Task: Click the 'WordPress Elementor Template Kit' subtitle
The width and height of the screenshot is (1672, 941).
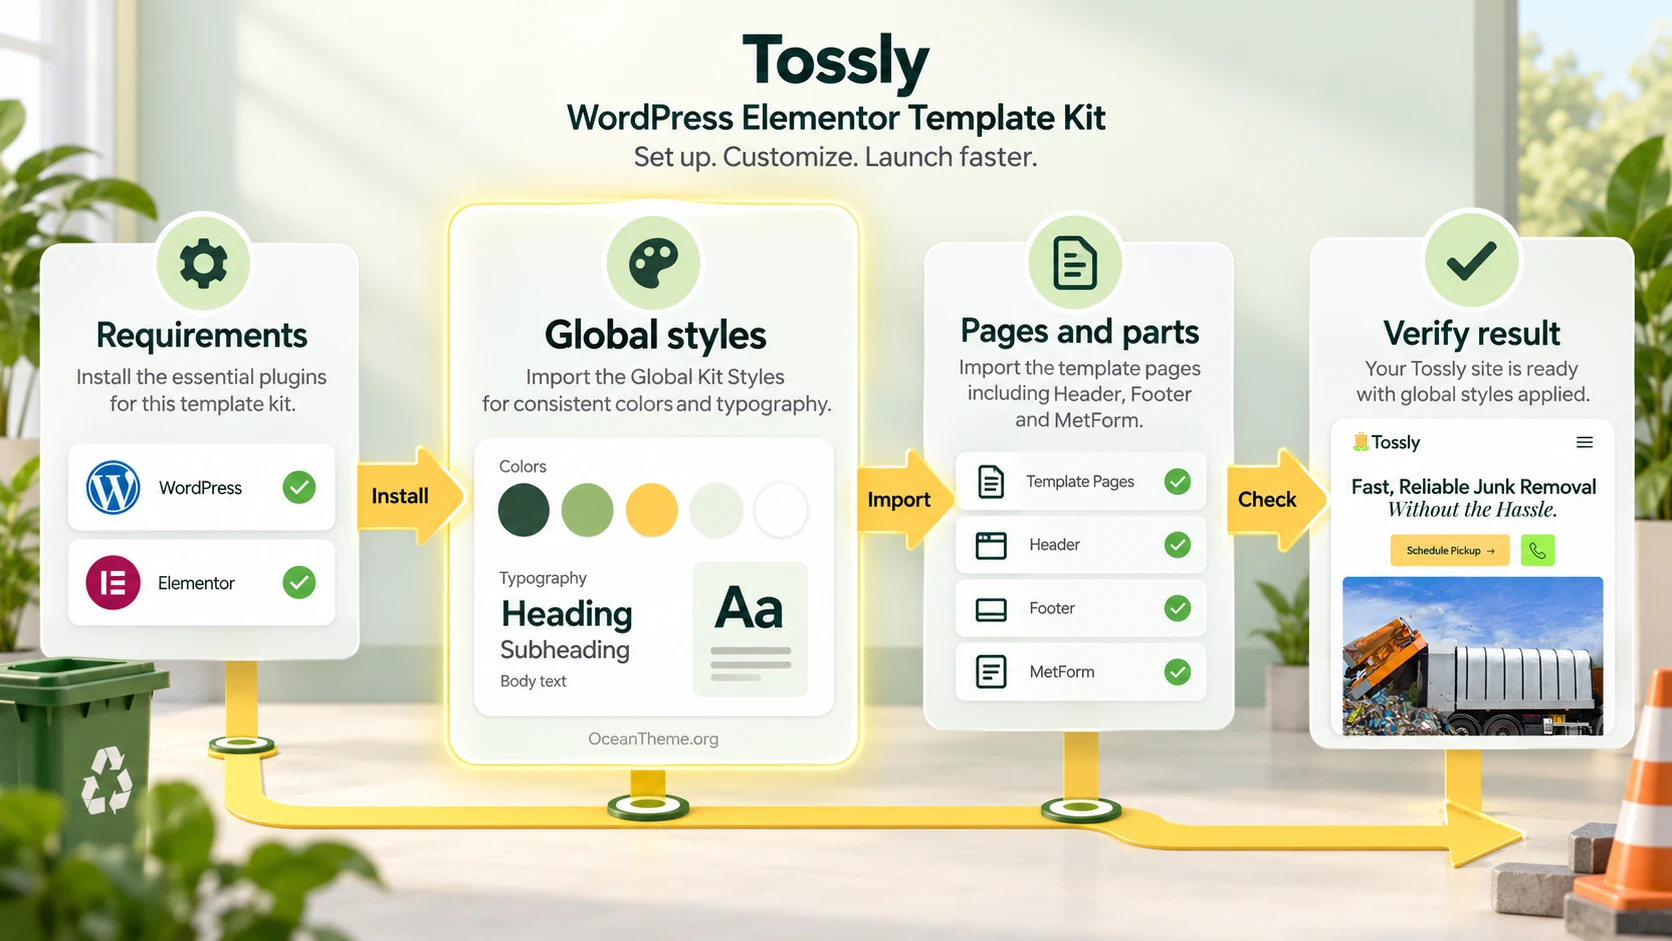Action: (836, 118)
